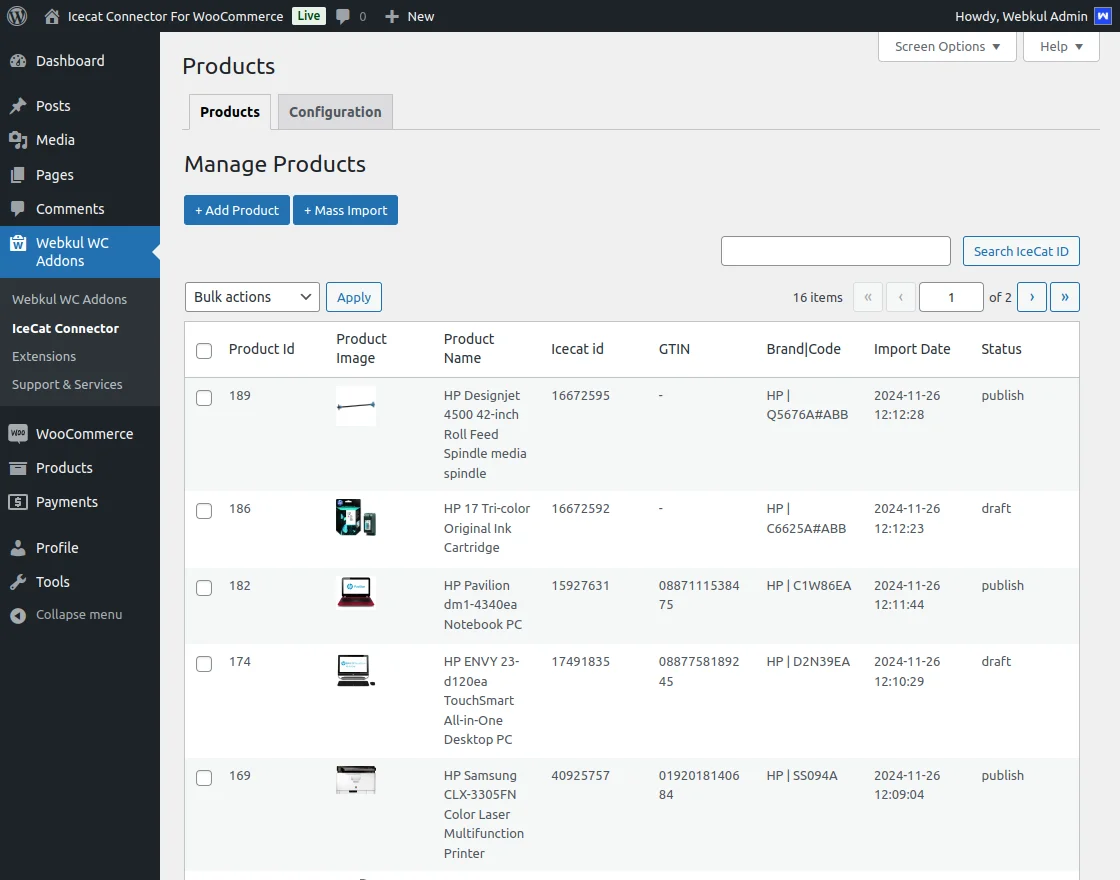The width and height of the screenshot is (1120, 880).
Task: Open the Webkul WC Addons plugin icon
Action: click(x=20, y=243)
